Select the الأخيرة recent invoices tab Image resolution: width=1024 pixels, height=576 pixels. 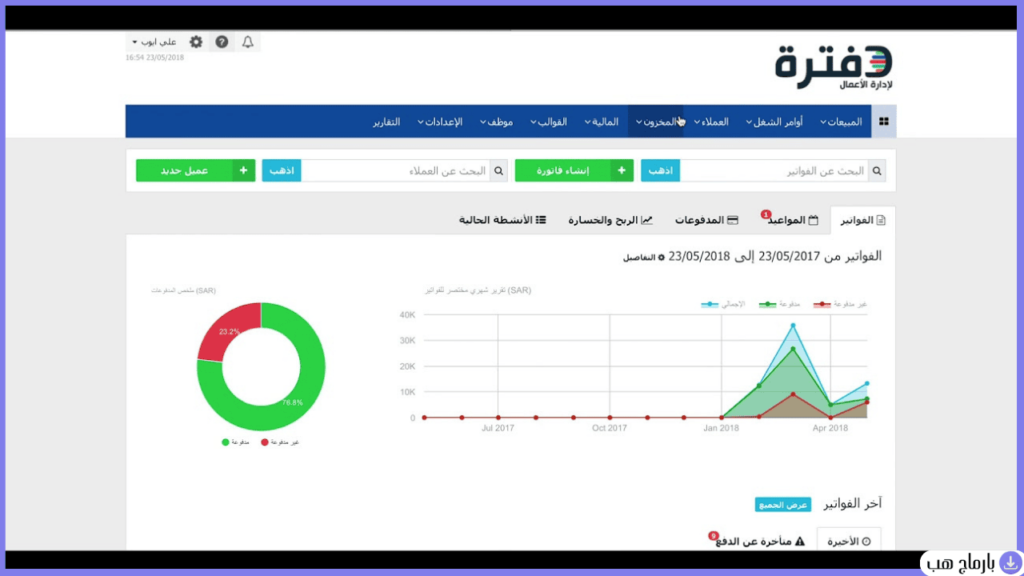pyautogui.click(x=849, y=541)
